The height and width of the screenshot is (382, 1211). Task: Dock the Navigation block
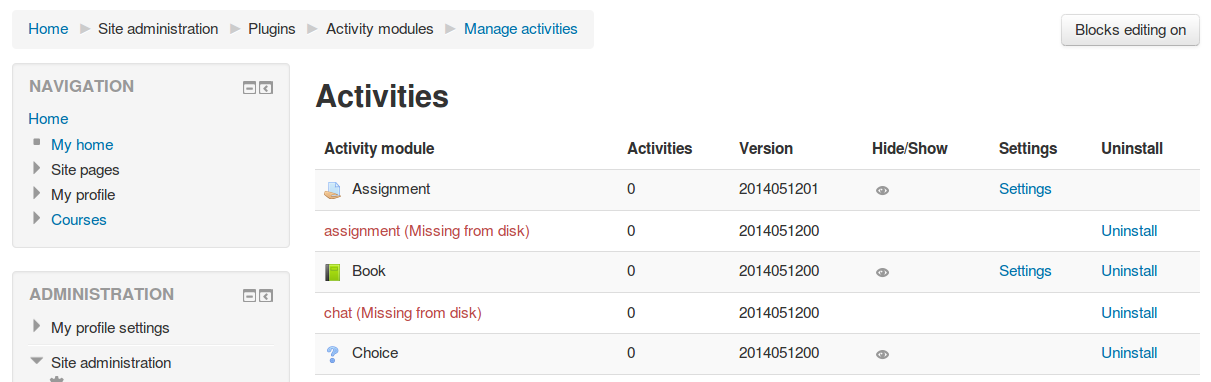click(x=266, y=88)
